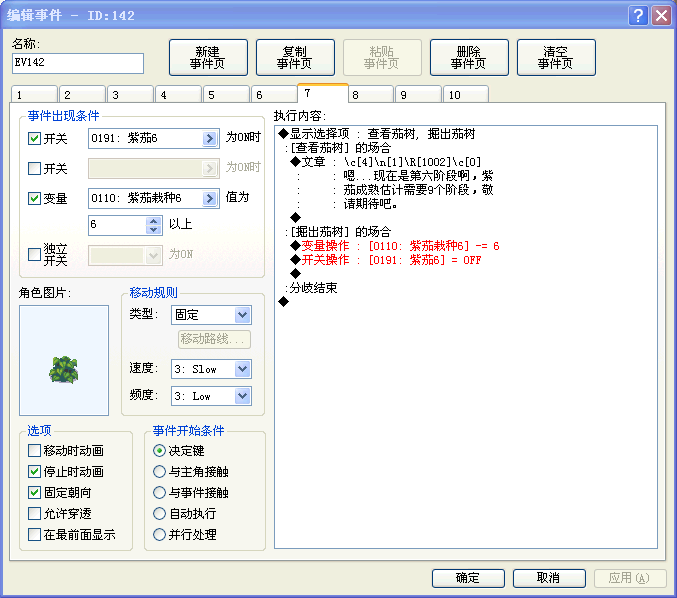Viewport: 677px width, 598px height.
Task: Enable 移动时动画 option
Action: (34, 451)
